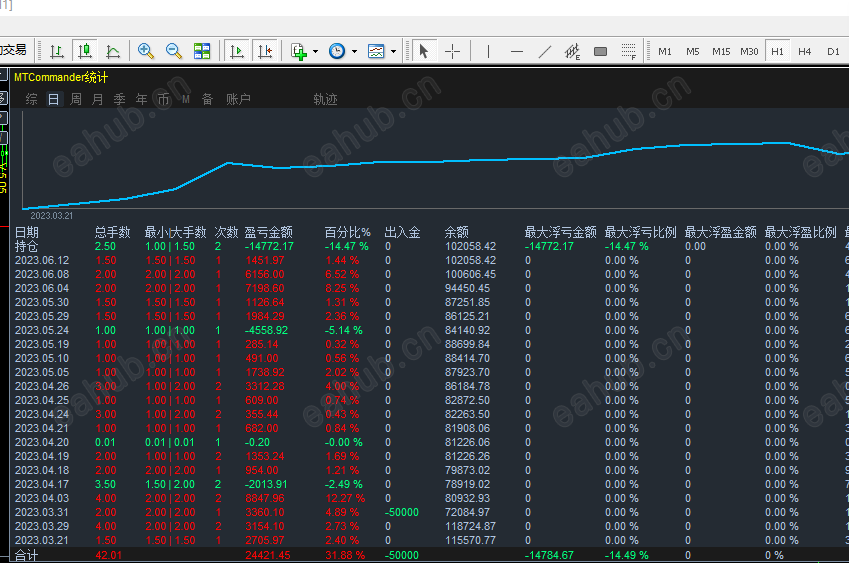This screenshot has height=563, width=849.
Task: Select the bar chart display icon
Action: (x=57, y=51)
